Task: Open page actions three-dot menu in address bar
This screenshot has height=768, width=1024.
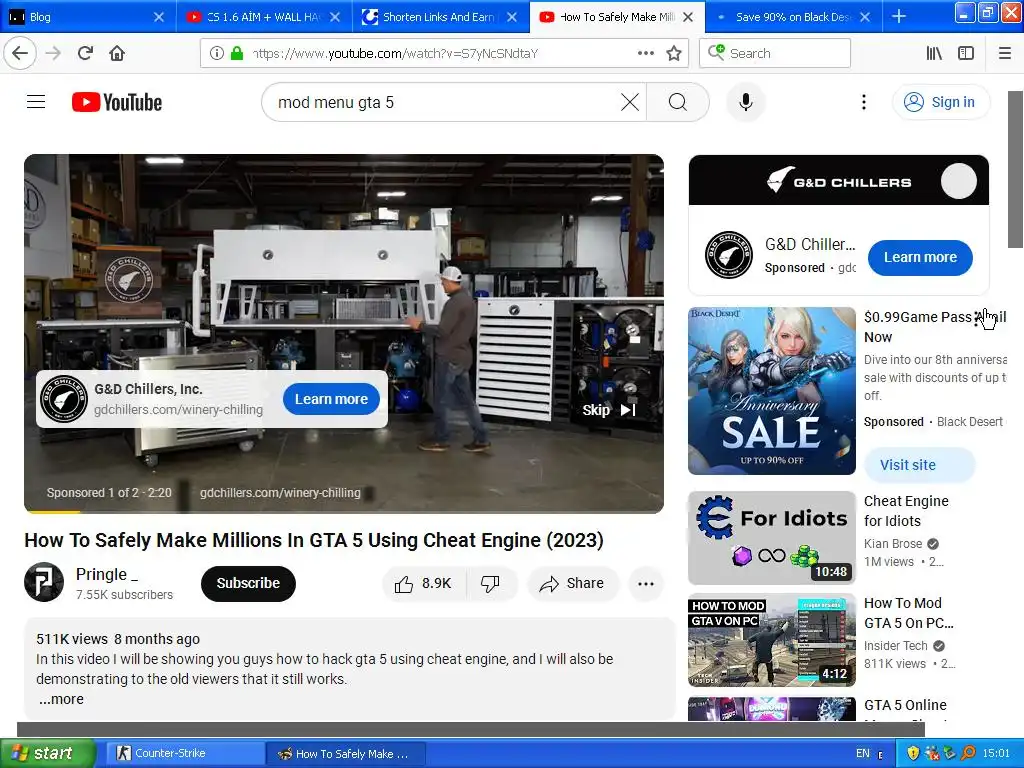Action: pos(645,54)
